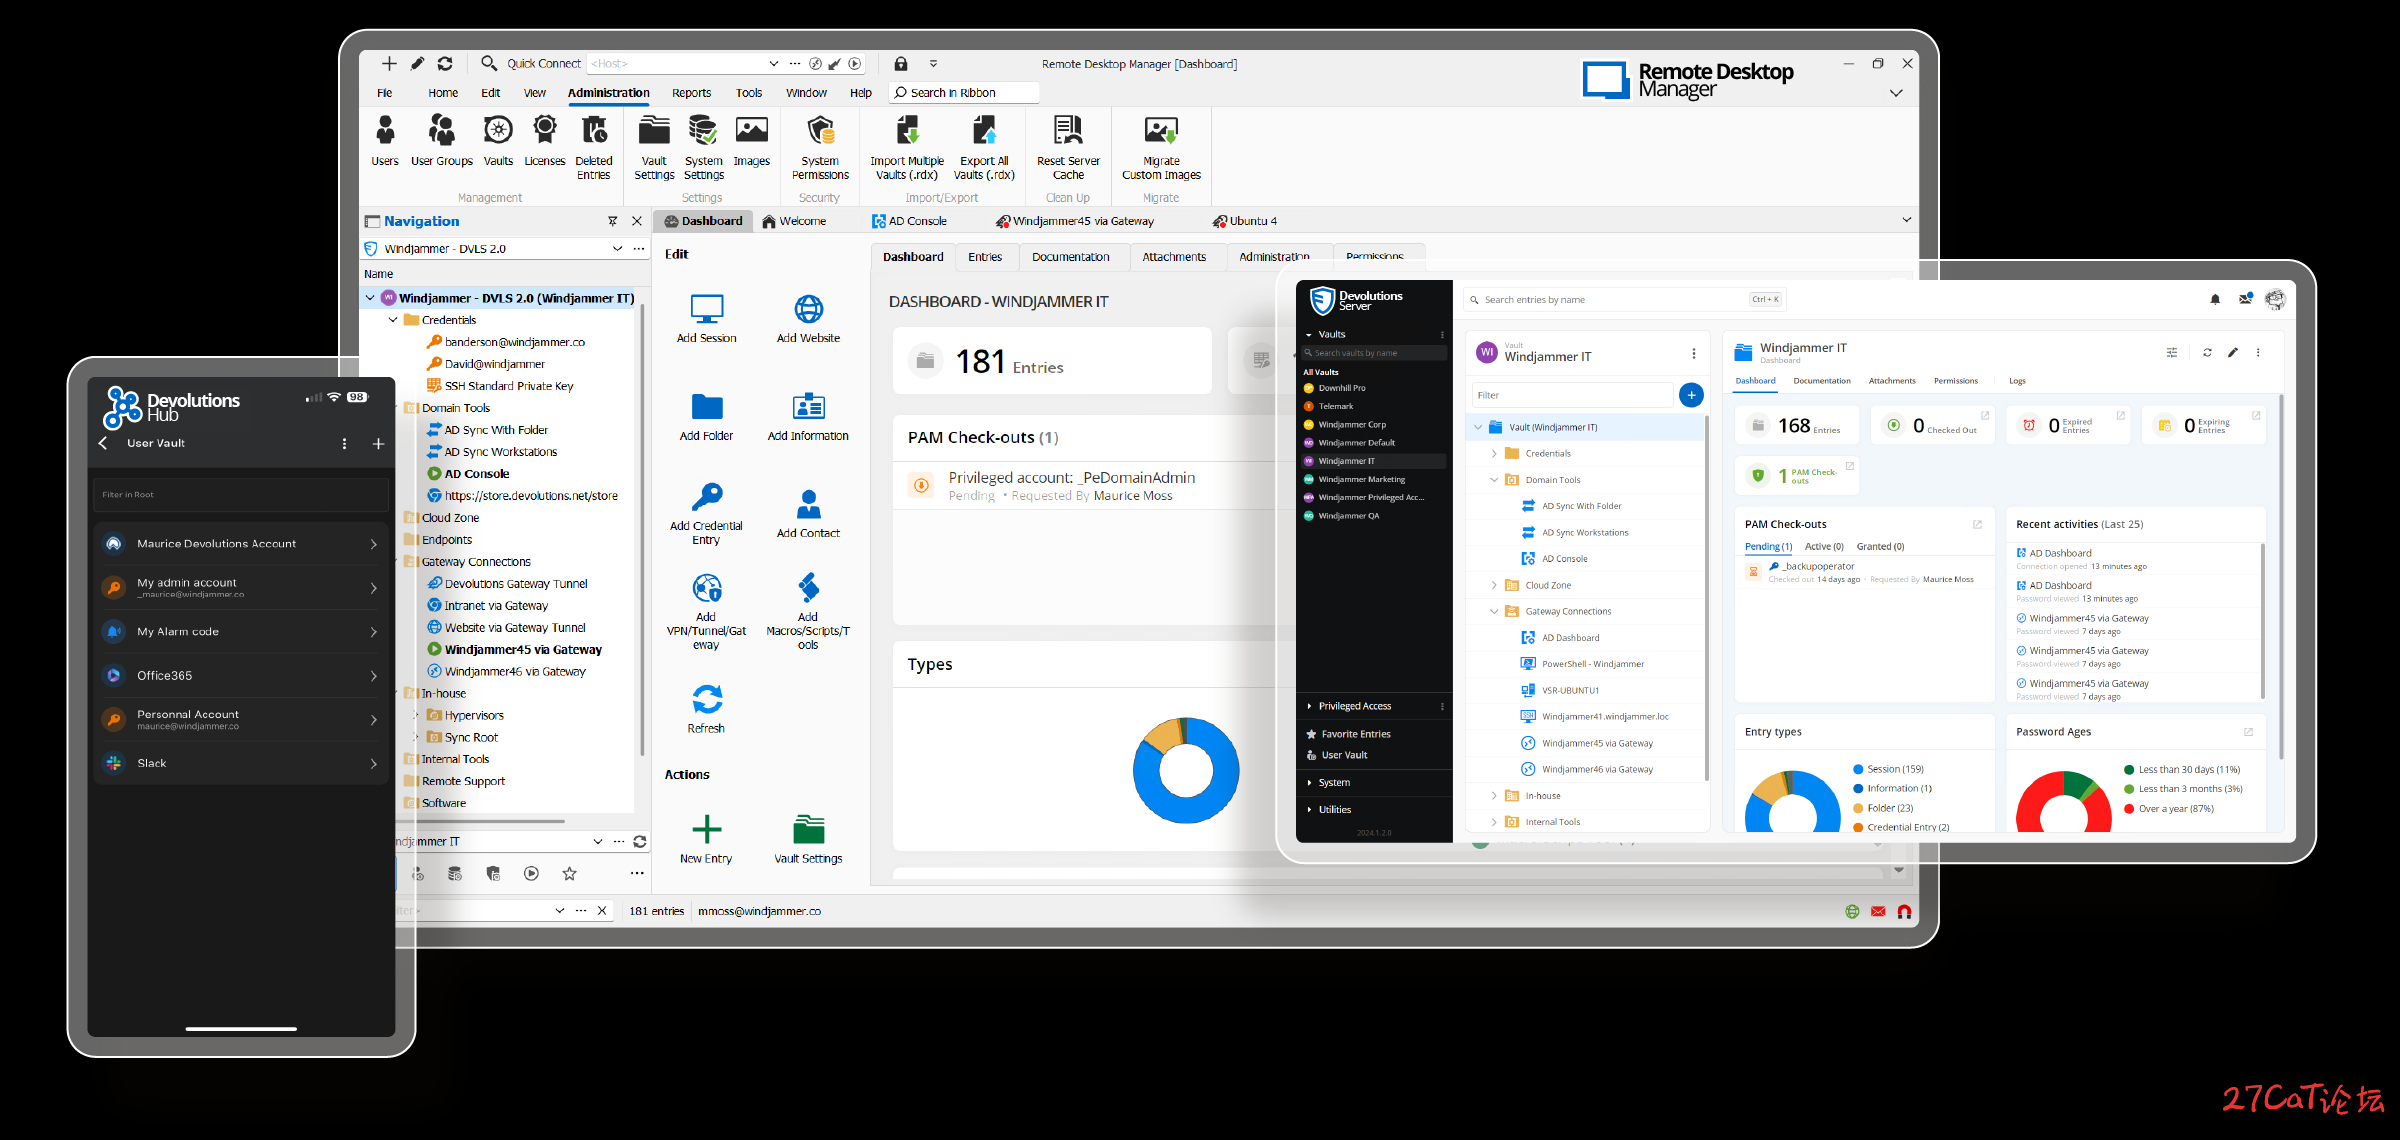The image size is (2400, 1140).
Task: Click favorites star icon in navigation bottom bar
Action: (x=569, y=874)
